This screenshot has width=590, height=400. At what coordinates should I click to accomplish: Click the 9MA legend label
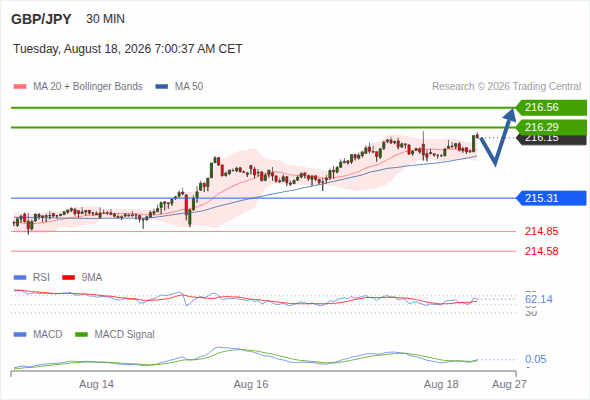point(92,277)
